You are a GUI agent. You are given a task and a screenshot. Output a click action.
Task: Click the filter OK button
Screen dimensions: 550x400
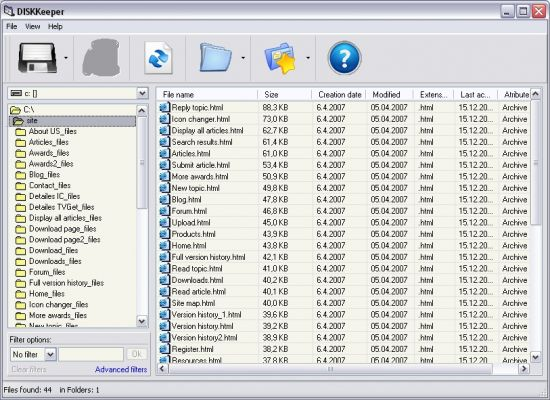[136, 354]
